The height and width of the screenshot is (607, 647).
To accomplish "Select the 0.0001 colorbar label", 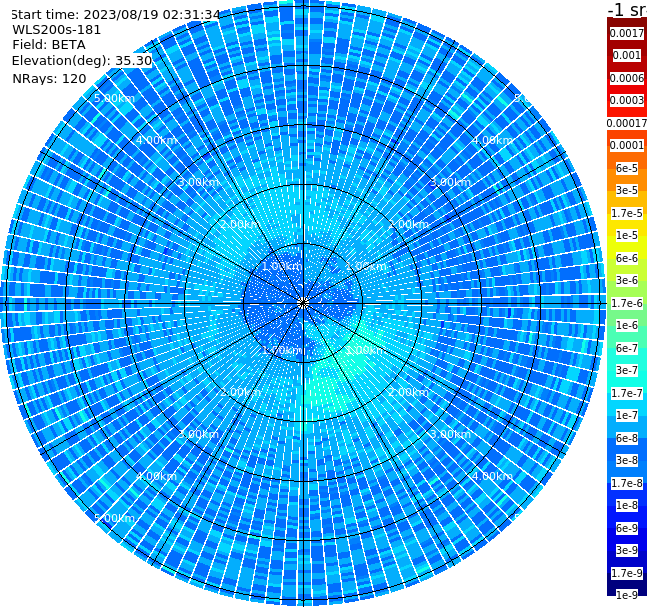I will click(x=627, y=145).
